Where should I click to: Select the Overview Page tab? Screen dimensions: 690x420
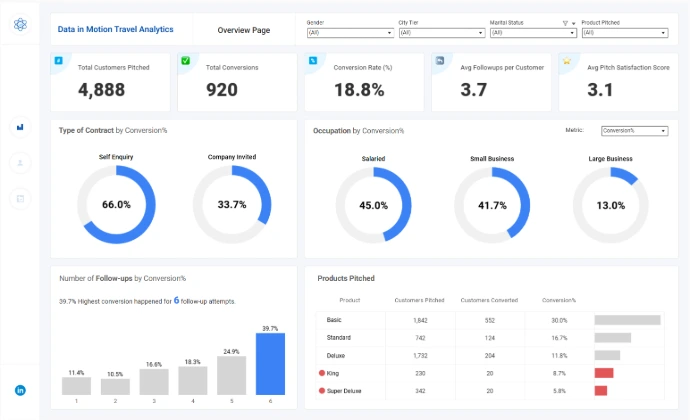243,30
